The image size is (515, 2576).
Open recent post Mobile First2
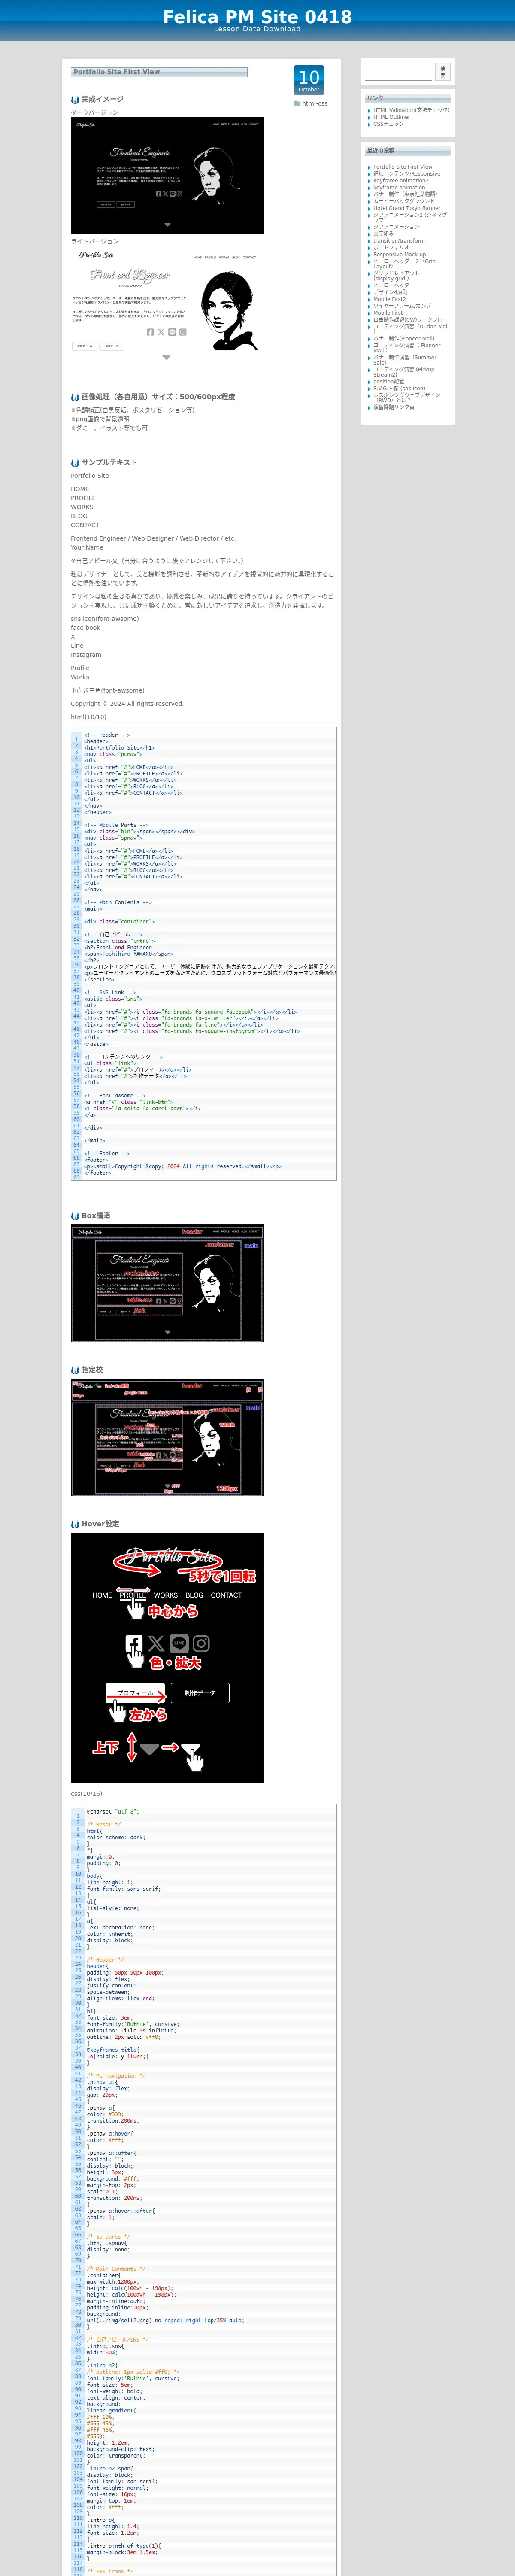390,299
